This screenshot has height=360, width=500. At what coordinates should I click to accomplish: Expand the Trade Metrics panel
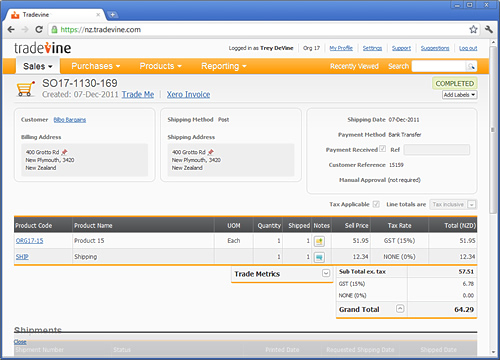tap(326, 273)
